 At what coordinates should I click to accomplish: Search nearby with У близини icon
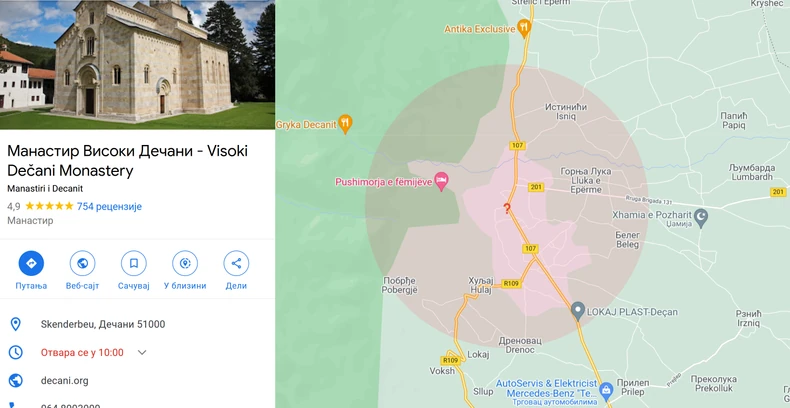[x=185, y=263]
